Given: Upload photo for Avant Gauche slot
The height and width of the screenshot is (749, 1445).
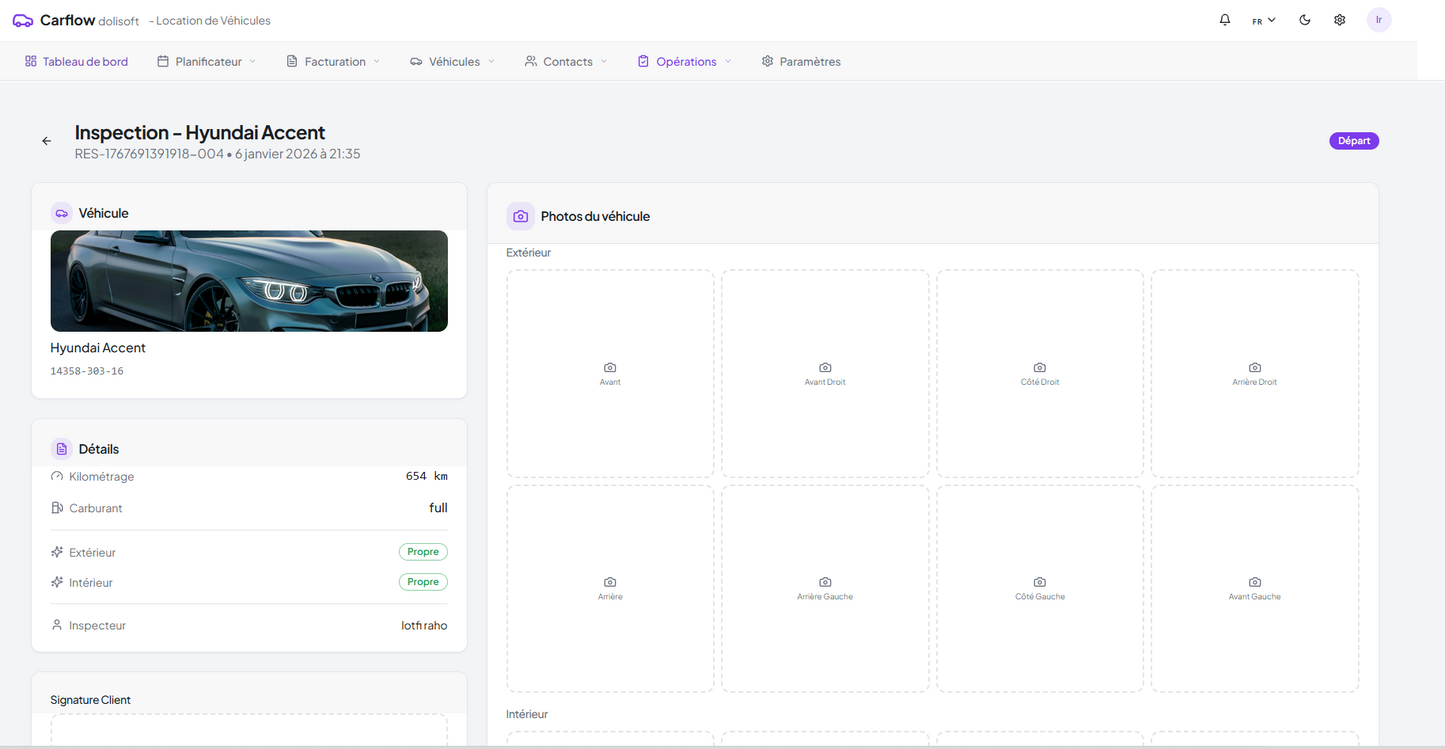Looking at the screenshot, I should click(x=1254, y=588).
